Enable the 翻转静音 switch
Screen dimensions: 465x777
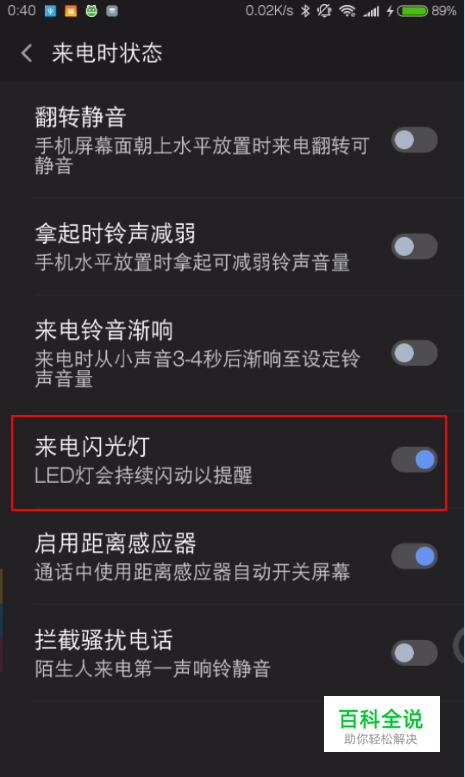coord(414,140)
